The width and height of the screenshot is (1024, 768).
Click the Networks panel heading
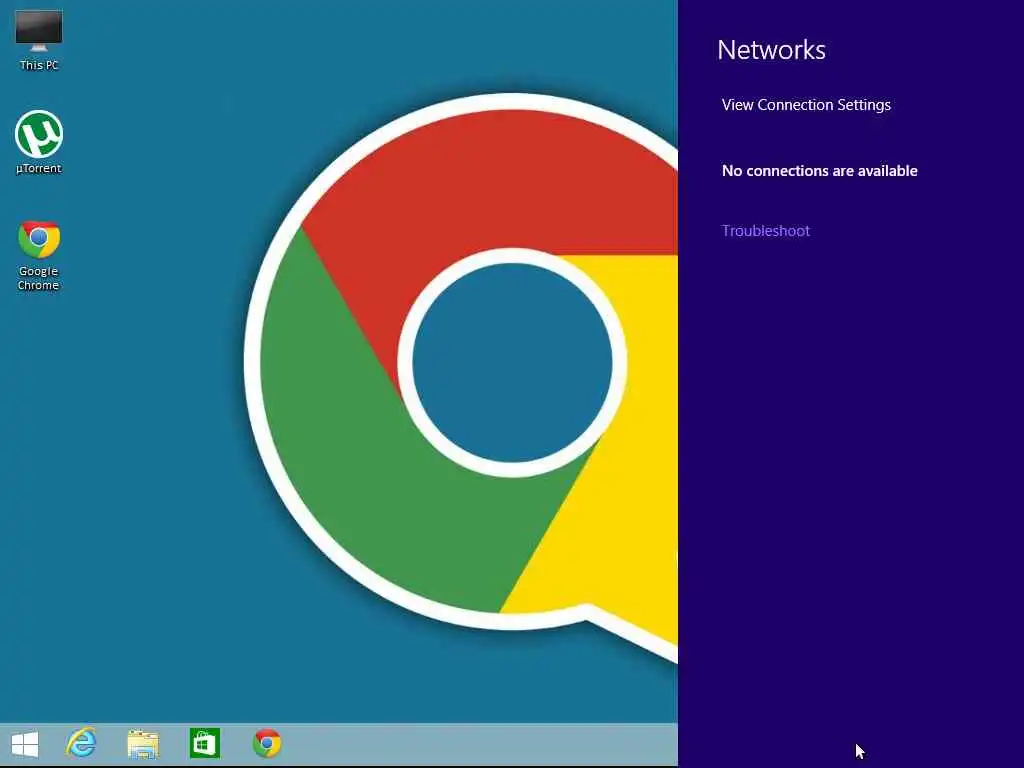771,50
